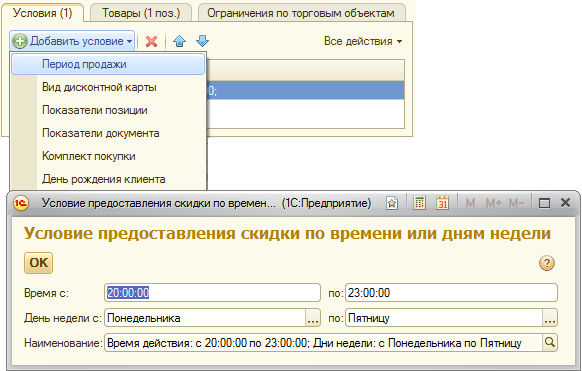This screenshot has height=371, width=582.
Task: Open the День недели с selection ellipsis
Action: click(x=313, y=318)
